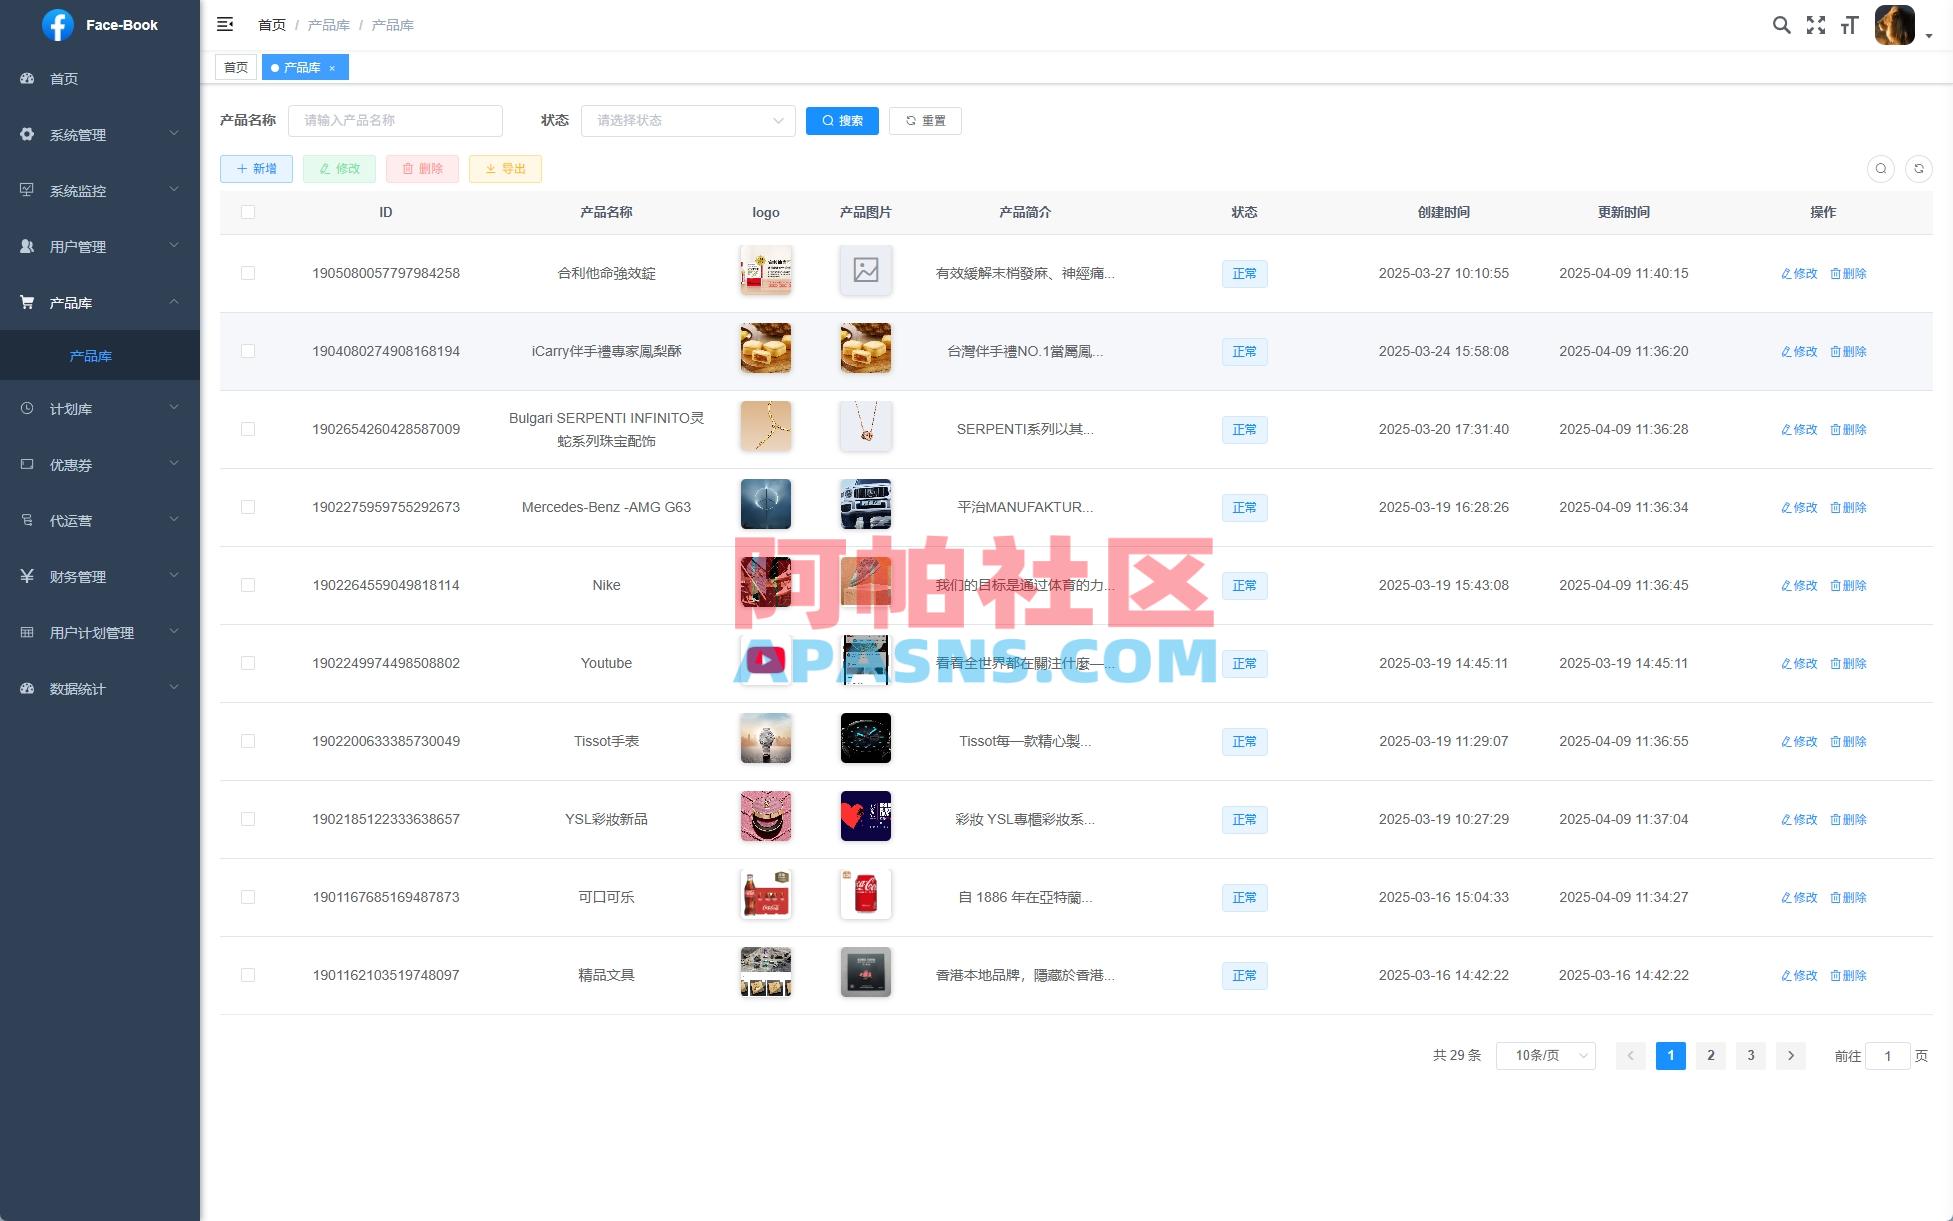The height and width of the screenshot is (1221, 1953).
Task: Toggle the sidebar collapse hamburger icon
Action: [225, 24]
